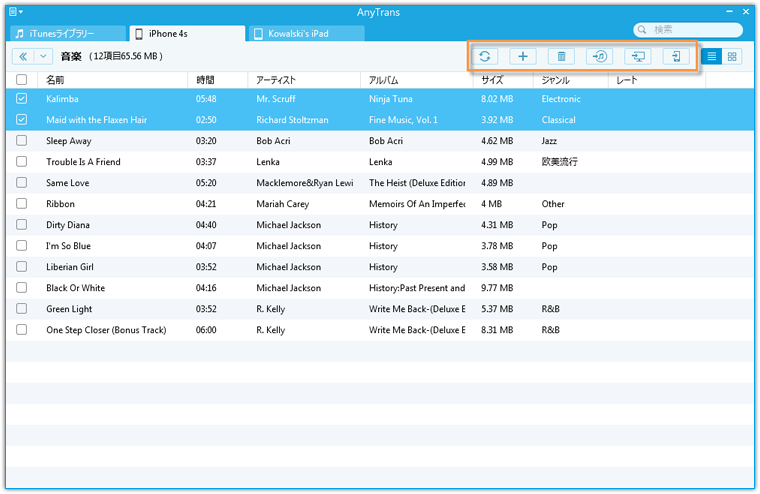Click album The Heist (Deluxe Edition
Viewport: 760px width, 494px height.
417,183
